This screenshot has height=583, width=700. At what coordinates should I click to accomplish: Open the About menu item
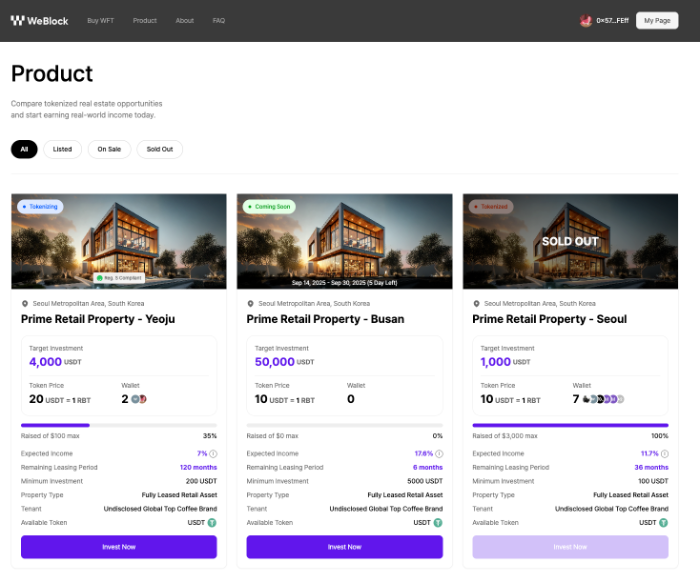pyautogui.click(x=185, y=21)
